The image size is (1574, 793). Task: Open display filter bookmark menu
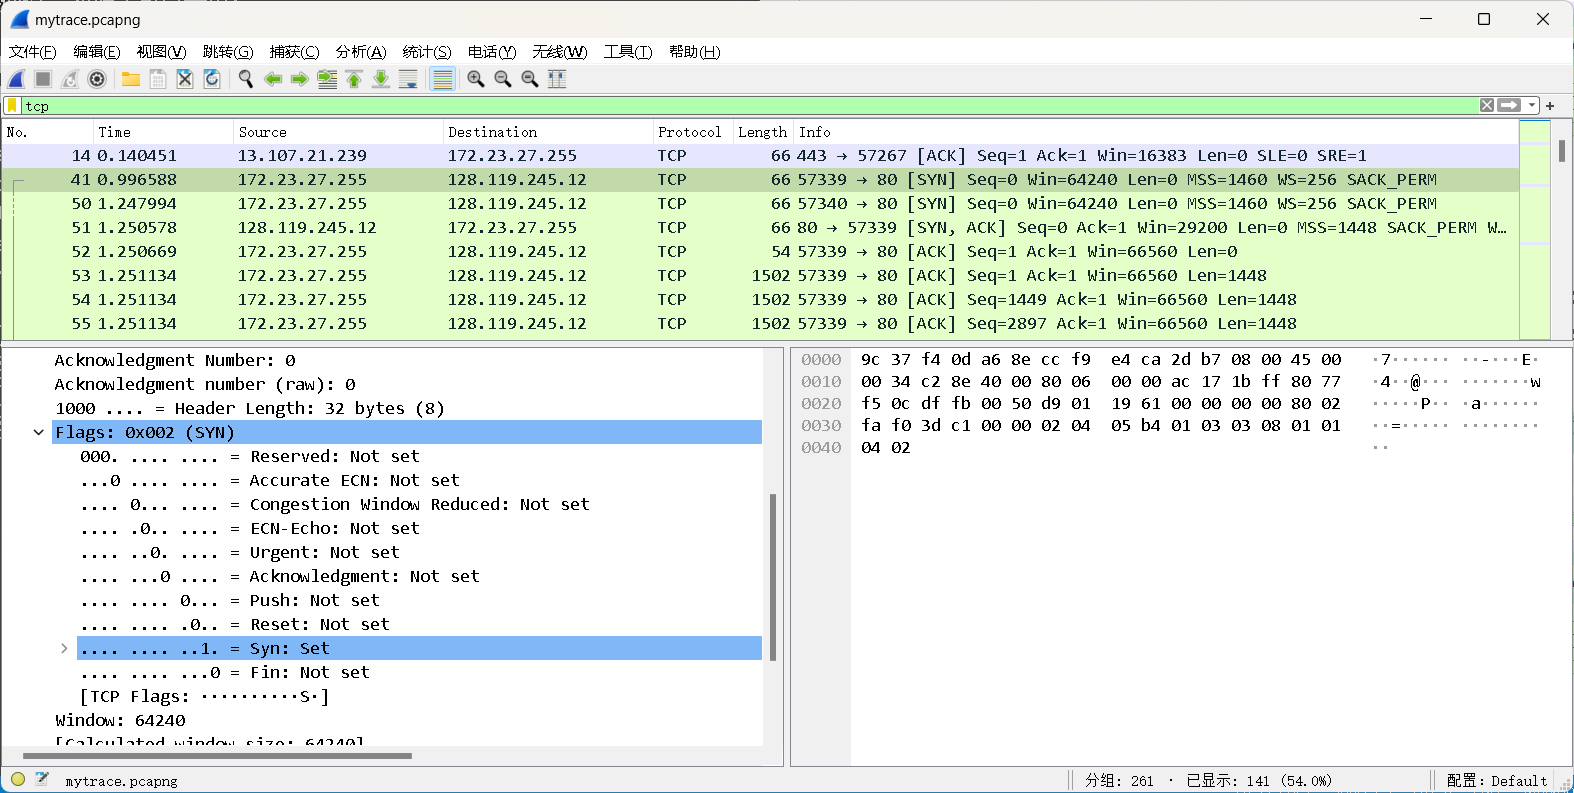click(12, 105)
